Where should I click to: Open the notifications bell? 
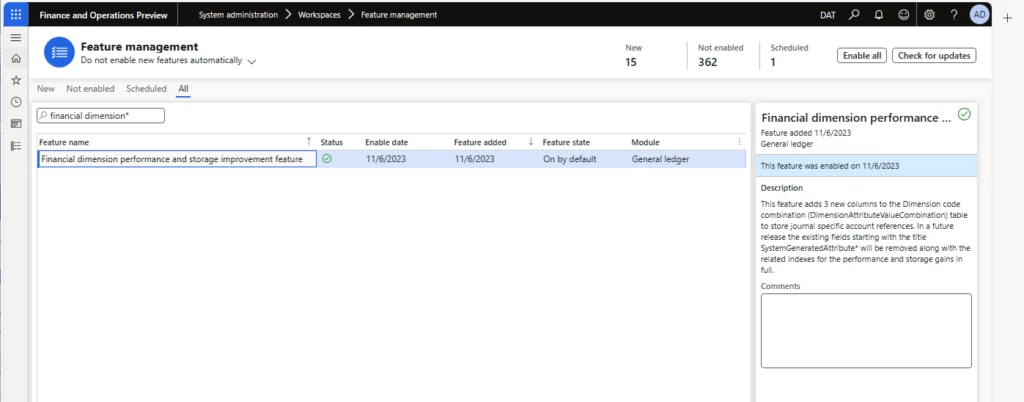pos(879,15)
